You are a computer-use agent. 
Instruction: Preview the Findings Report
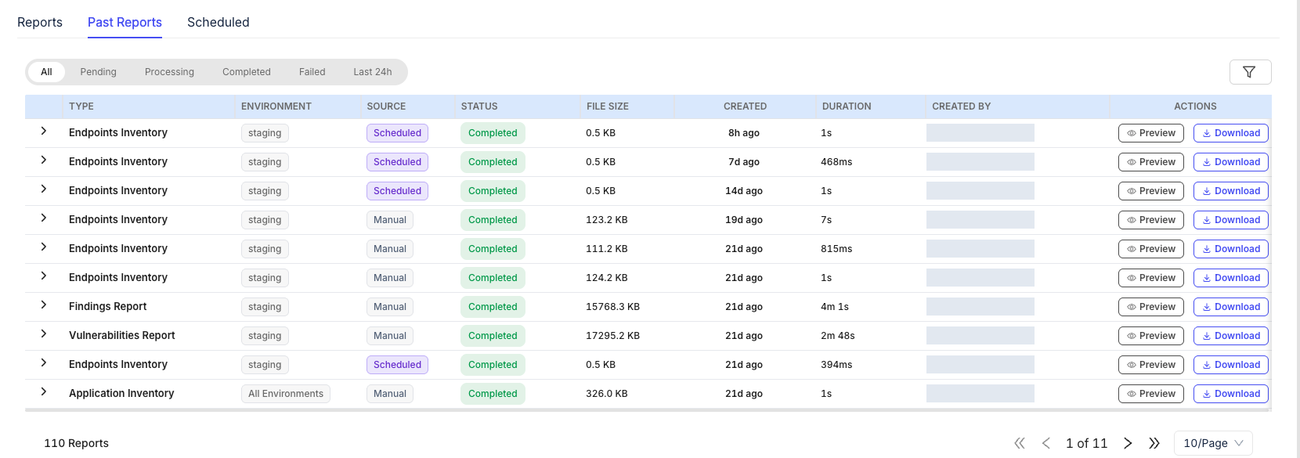click(x=1151, y=307)
